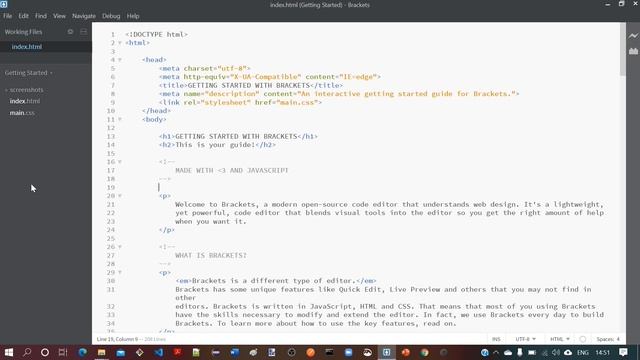Viewport: 640px width, 360px height.
Task: Open the Navigate menu
Action: tap(84, 16)
